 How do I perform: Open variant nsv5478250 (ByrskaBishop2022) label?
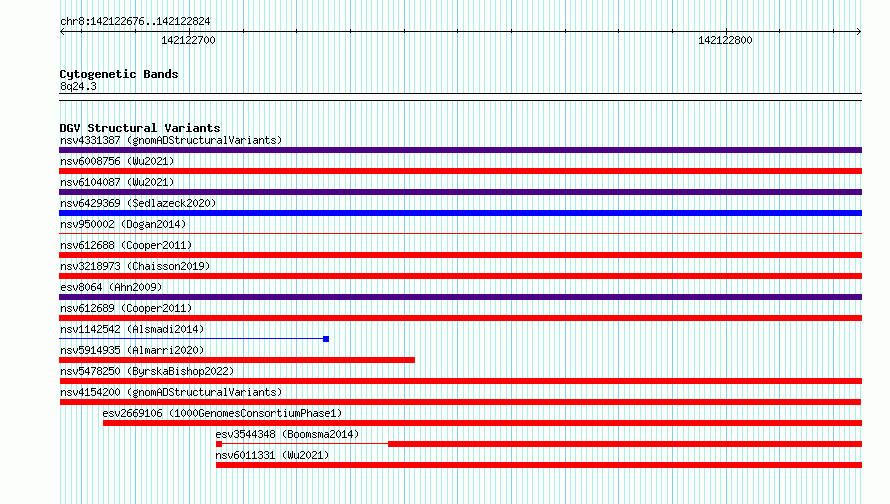[147, 371]
